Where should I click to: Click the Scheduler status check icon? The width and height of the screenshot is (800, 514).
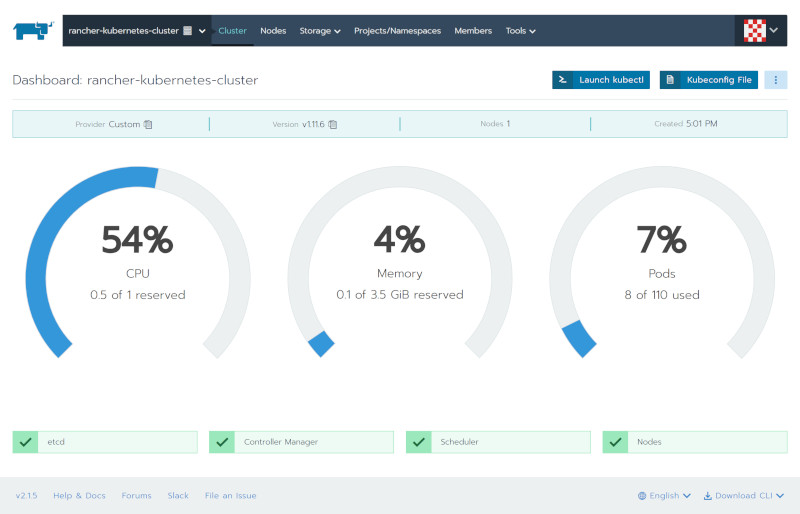tap(419, 442)
